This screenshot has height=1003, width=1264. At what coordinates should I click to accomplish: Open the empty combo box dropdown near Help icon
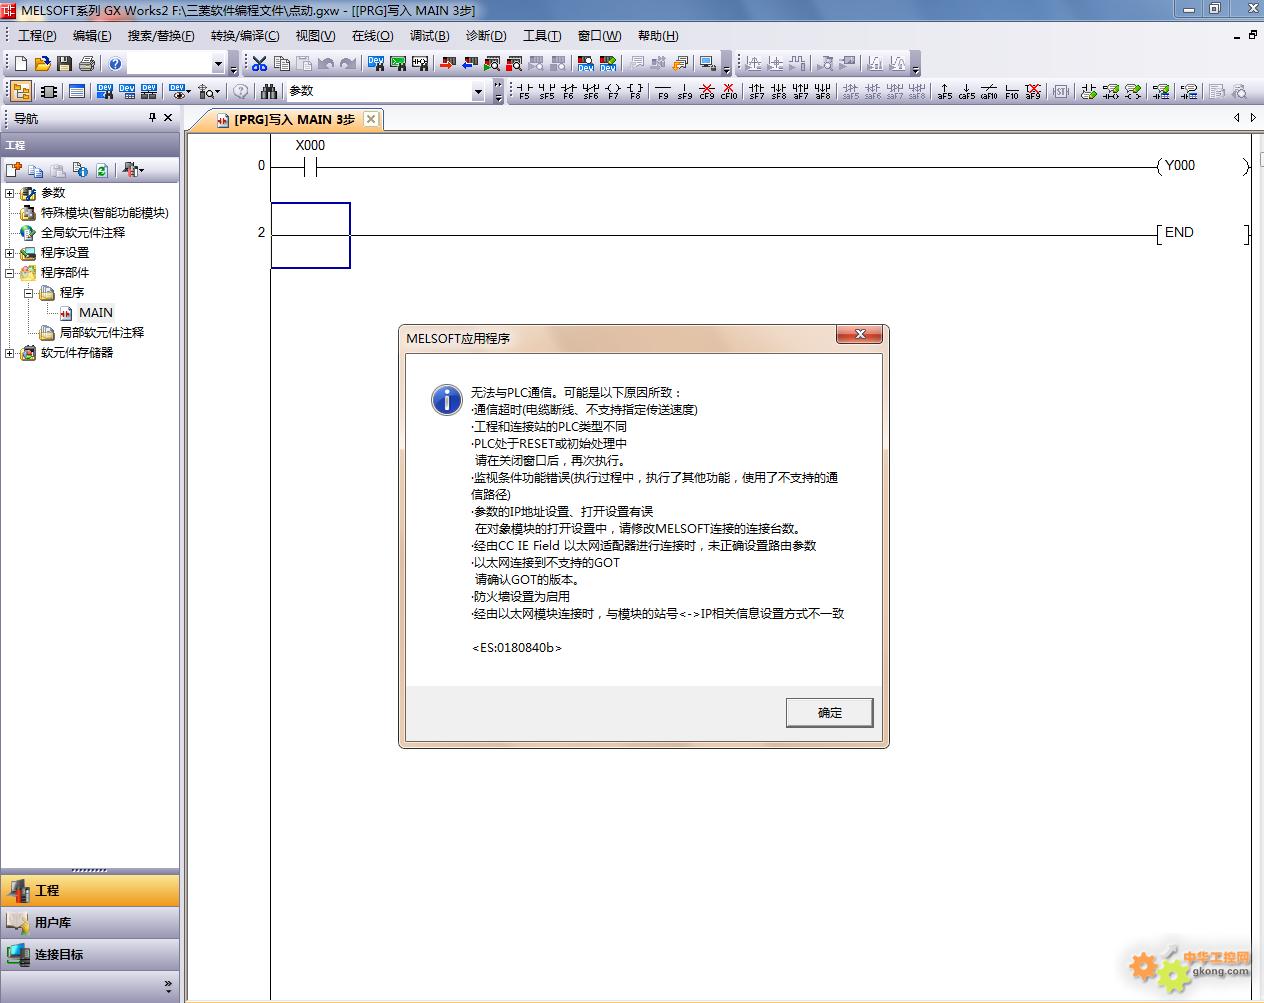(x=218, y=64)
